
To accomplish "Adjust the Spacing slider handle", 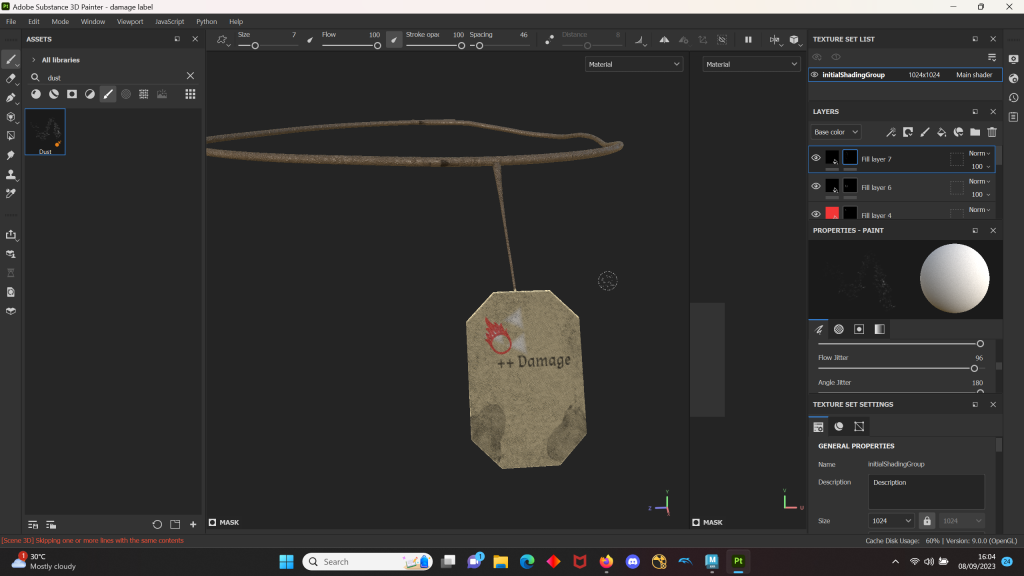I will pos(479,46).
